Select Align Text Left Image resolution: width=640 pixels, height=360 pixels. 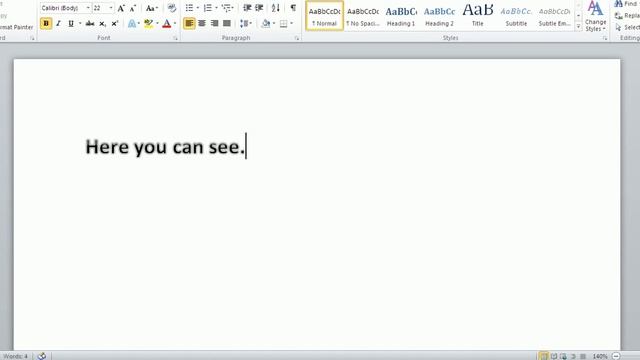point(189,24)
